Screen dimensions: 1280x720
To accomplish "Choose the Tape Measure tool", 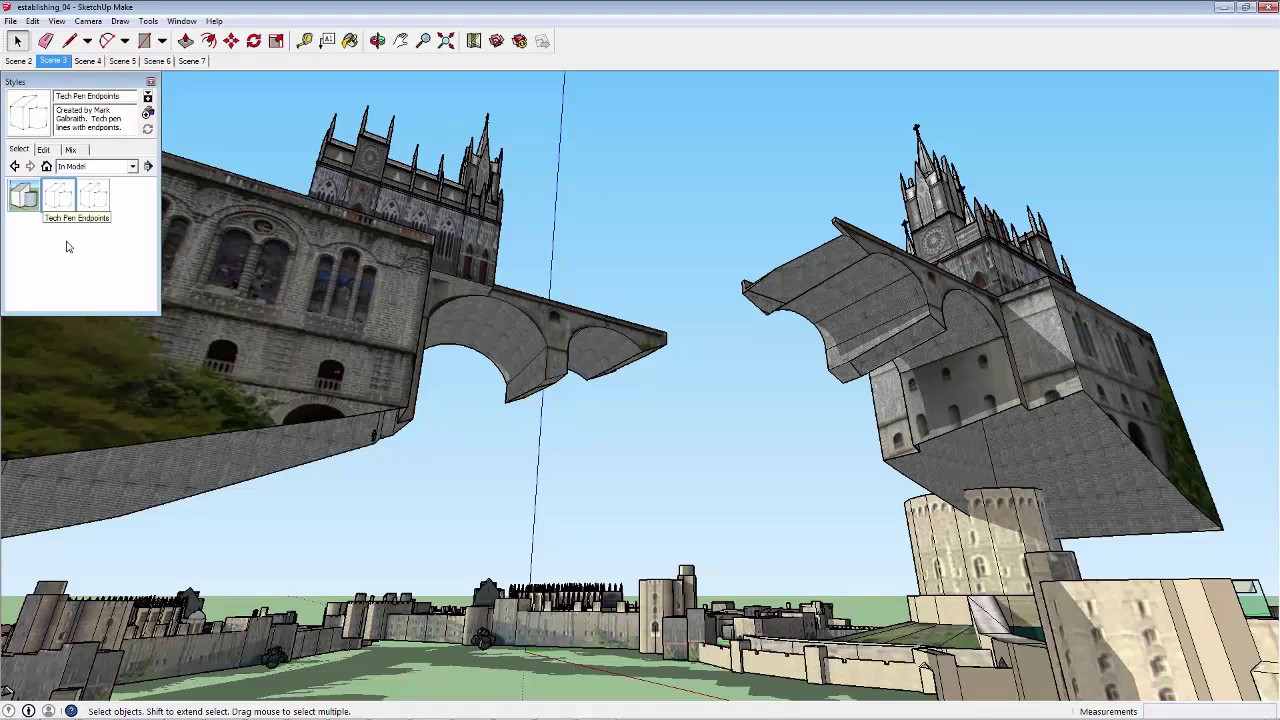I will [305, 41].
